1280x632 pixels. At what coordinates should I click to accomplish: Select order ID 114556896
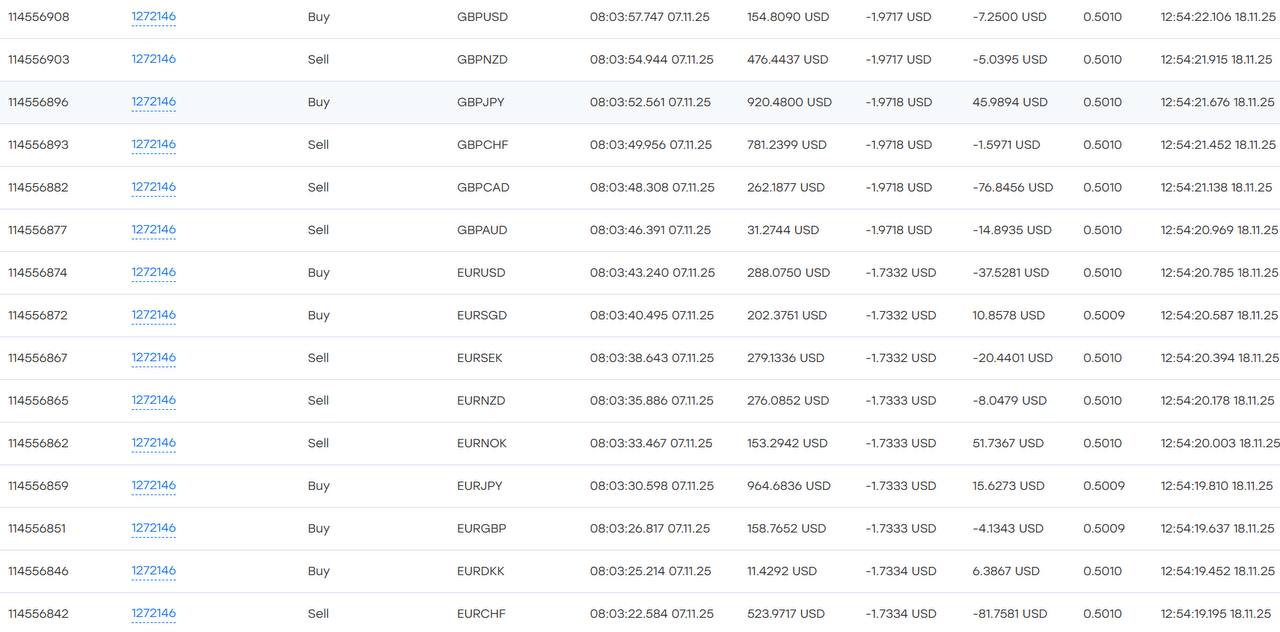(38, 102)
